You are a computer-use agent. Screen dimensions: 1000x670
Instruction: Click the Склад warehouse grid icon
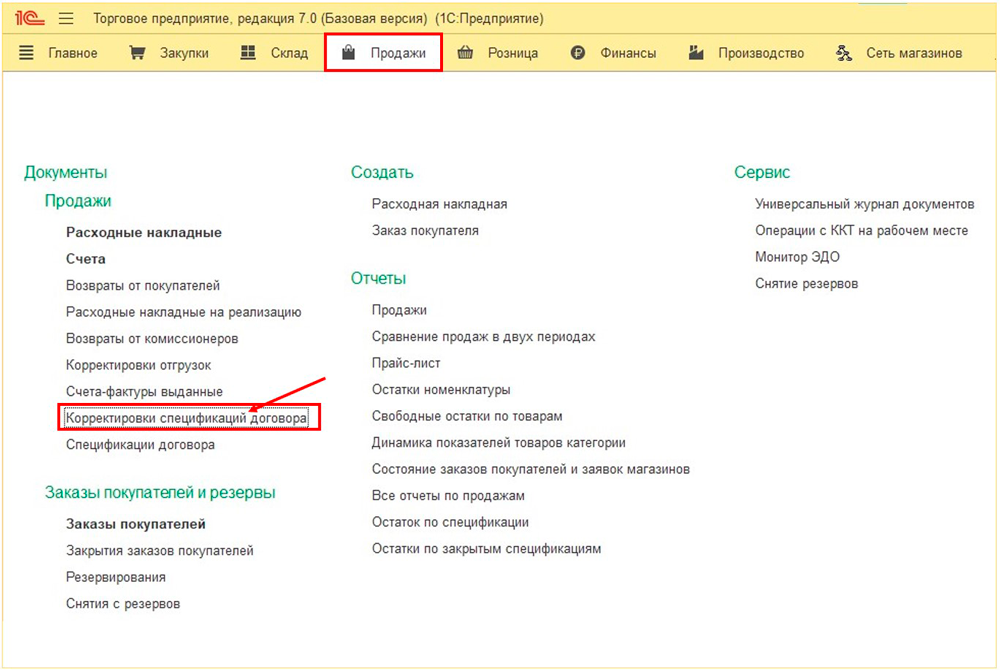[x=249, y=53]
